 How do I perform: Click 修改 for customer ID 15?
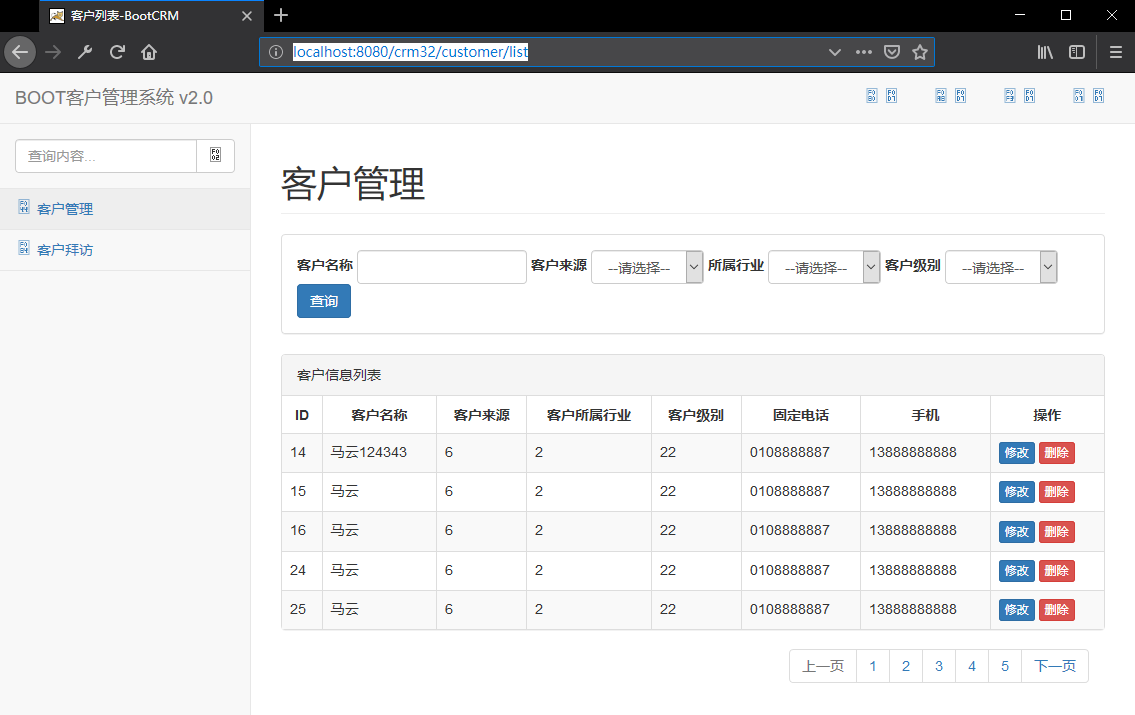click(x=1016, y=492)
